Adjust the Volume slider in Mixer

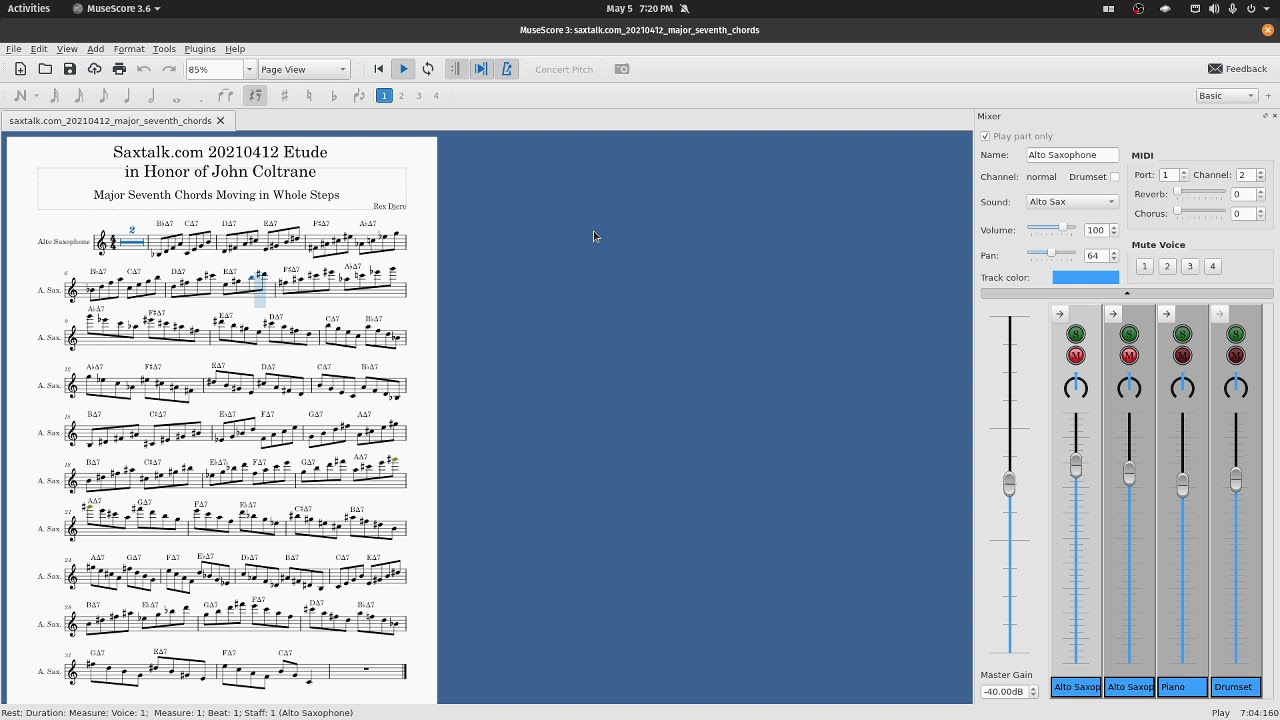pos(1051,229)
